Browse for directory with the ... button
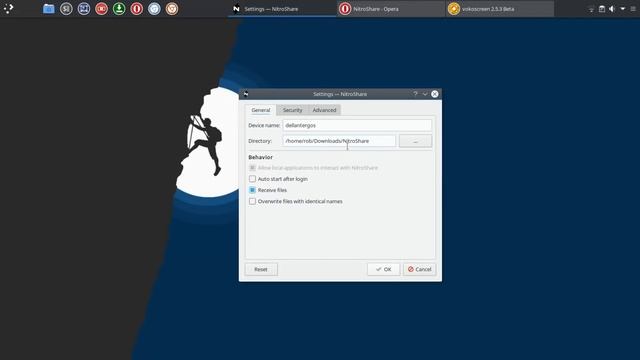Viewport: 640px width, 360px height. pos(416,141)
